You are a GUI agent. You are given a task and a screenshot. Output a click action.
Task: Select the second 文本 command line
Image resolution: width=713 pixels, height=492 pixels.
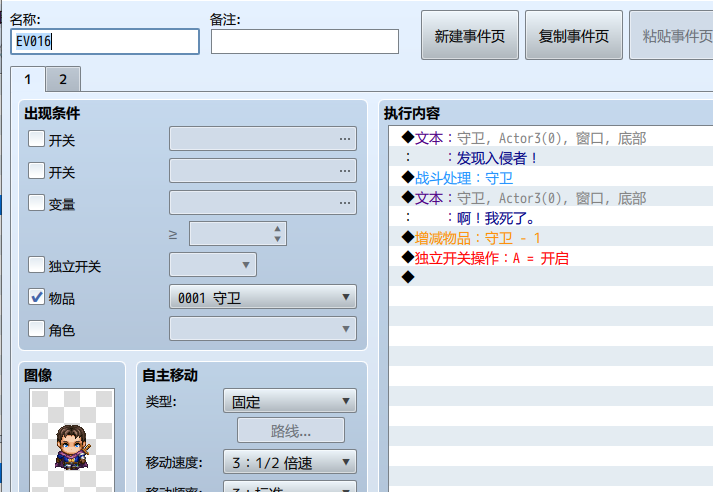551,197
